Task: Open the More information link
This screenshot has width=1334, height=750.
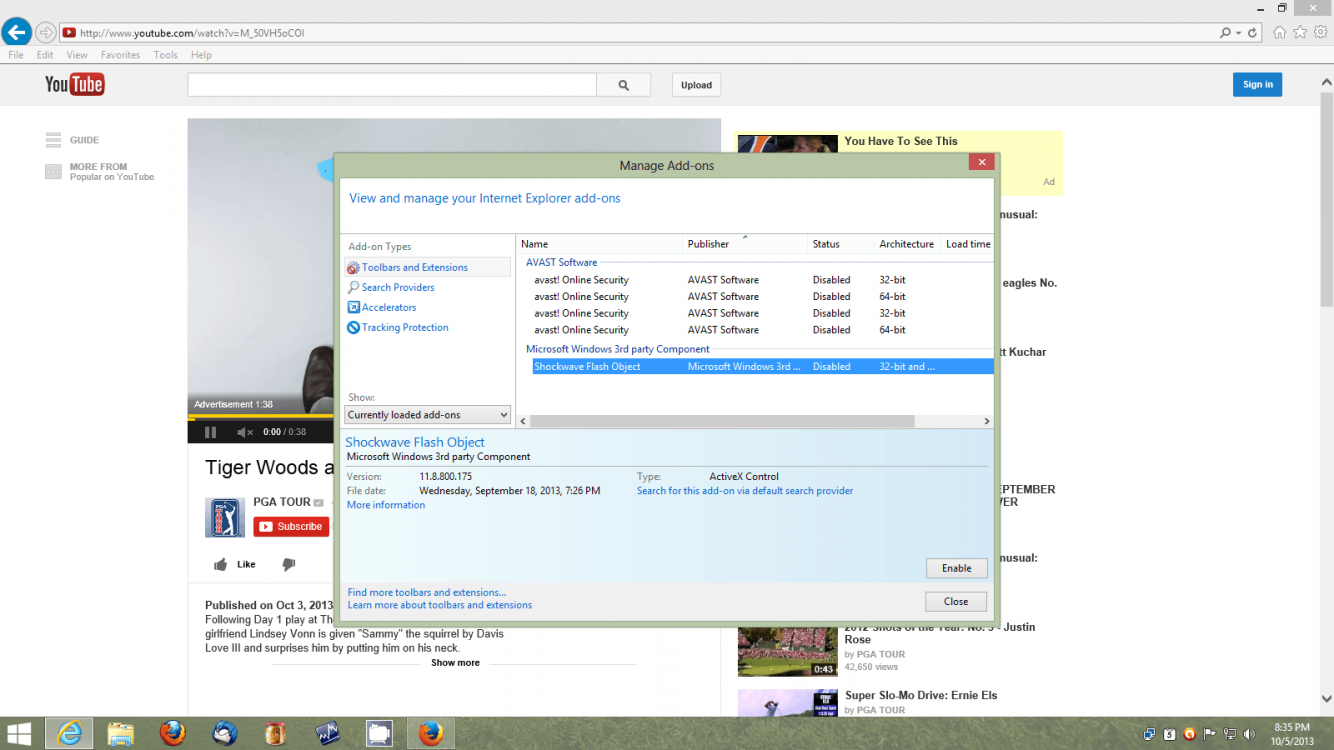Action: pyautogui.click(x=386, y=505)
